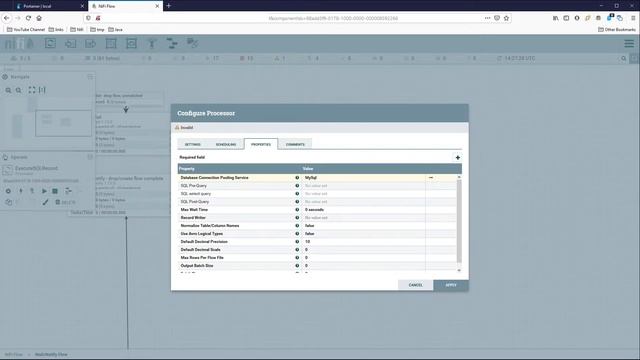Open info icon for Default Decimal Precision

tap(297, 242)
